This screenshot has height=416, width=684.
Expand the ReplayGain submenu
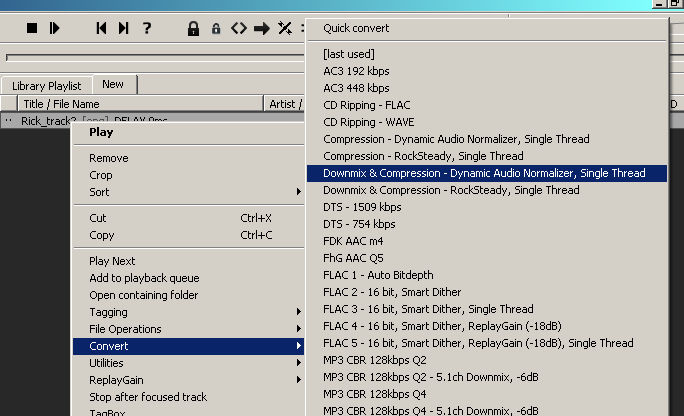pos(188,380)
